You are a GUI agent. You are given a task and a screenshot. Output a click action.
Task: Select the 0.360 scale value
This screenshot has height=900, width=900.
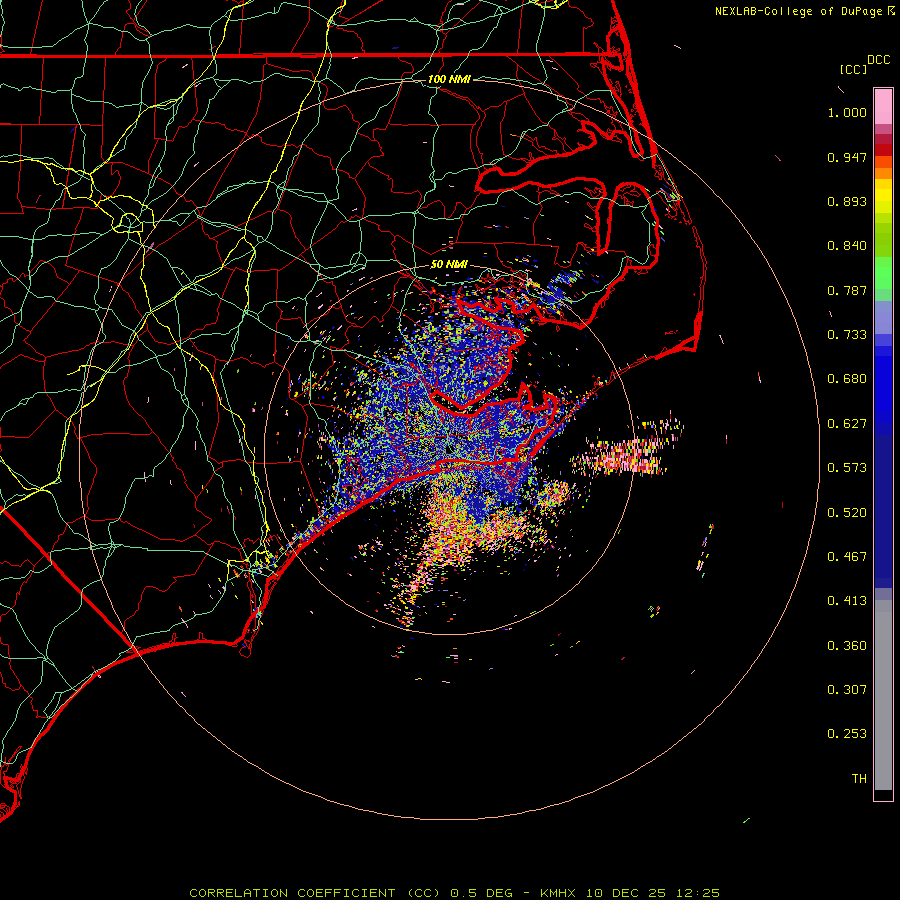coord(847,646)
